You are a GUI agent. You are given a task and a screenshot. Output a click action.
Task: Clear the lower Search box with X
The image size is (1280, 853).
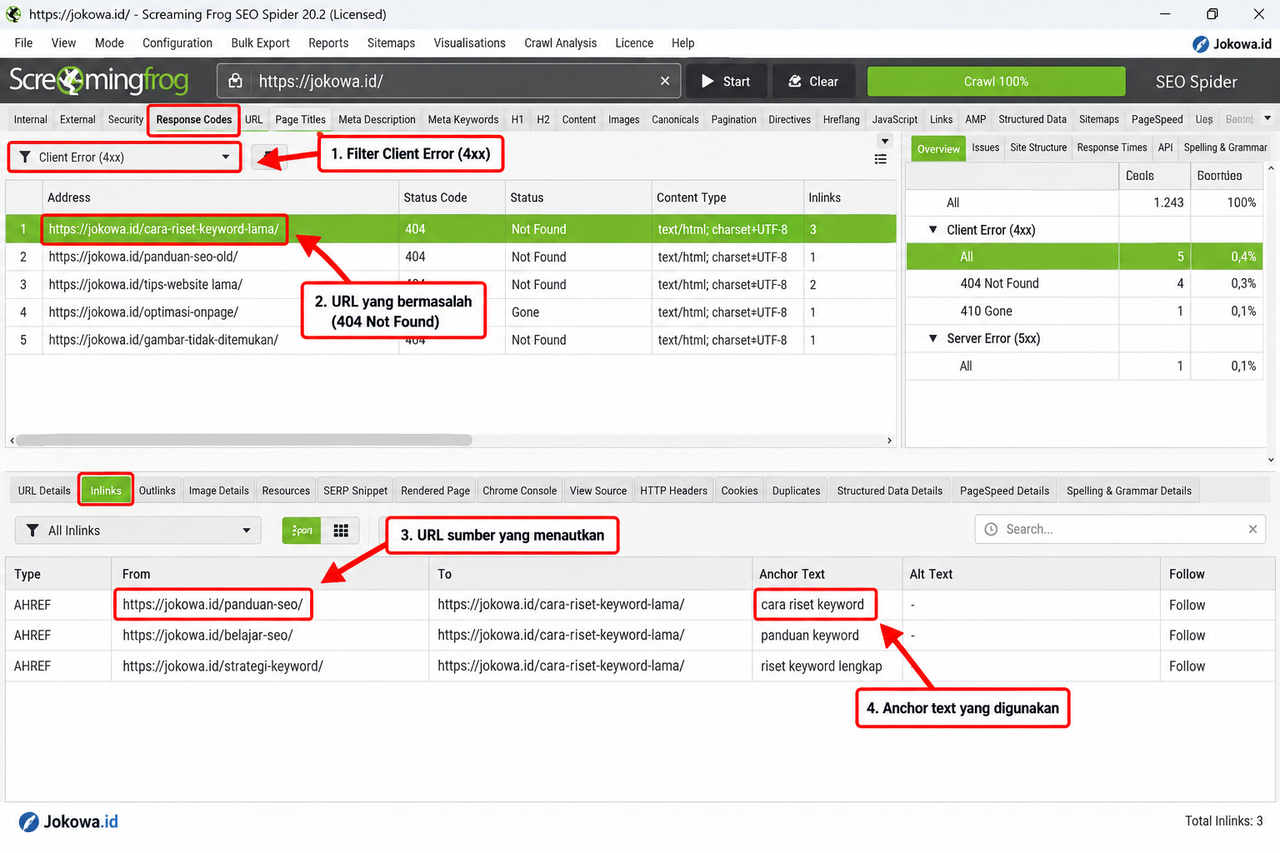[x=1253, y=529]
